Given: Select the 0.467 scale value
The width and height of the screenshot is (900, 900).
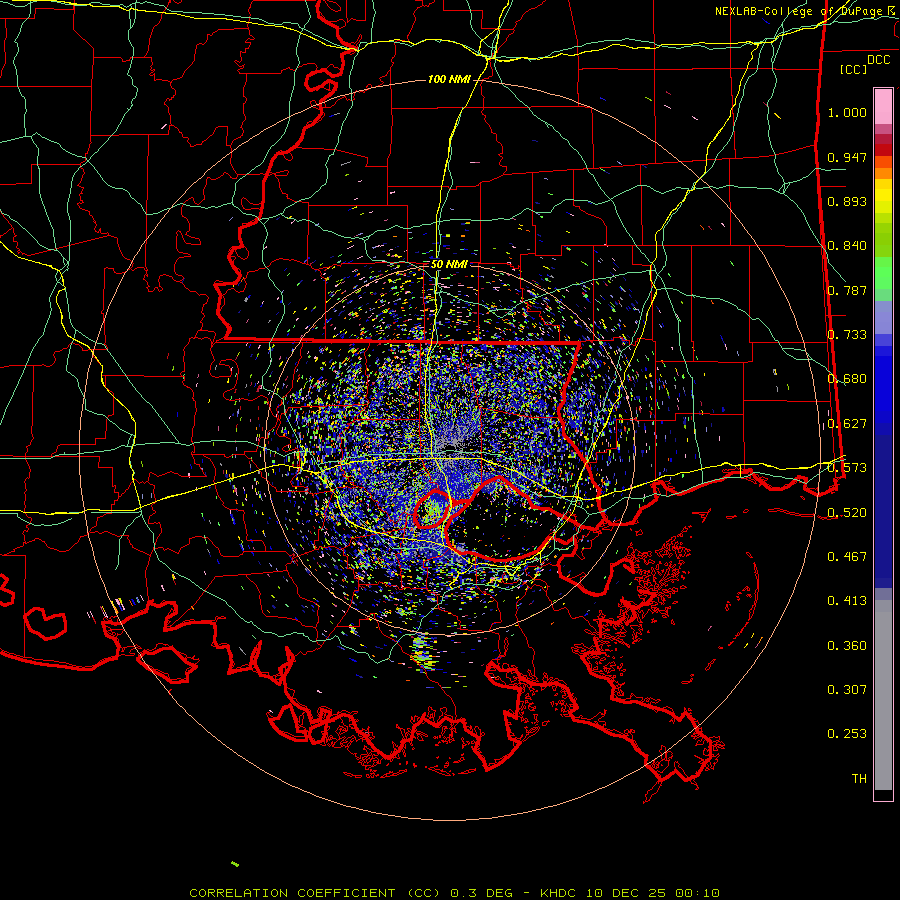Looking at the screenshot, I should (x=847, y=557).
